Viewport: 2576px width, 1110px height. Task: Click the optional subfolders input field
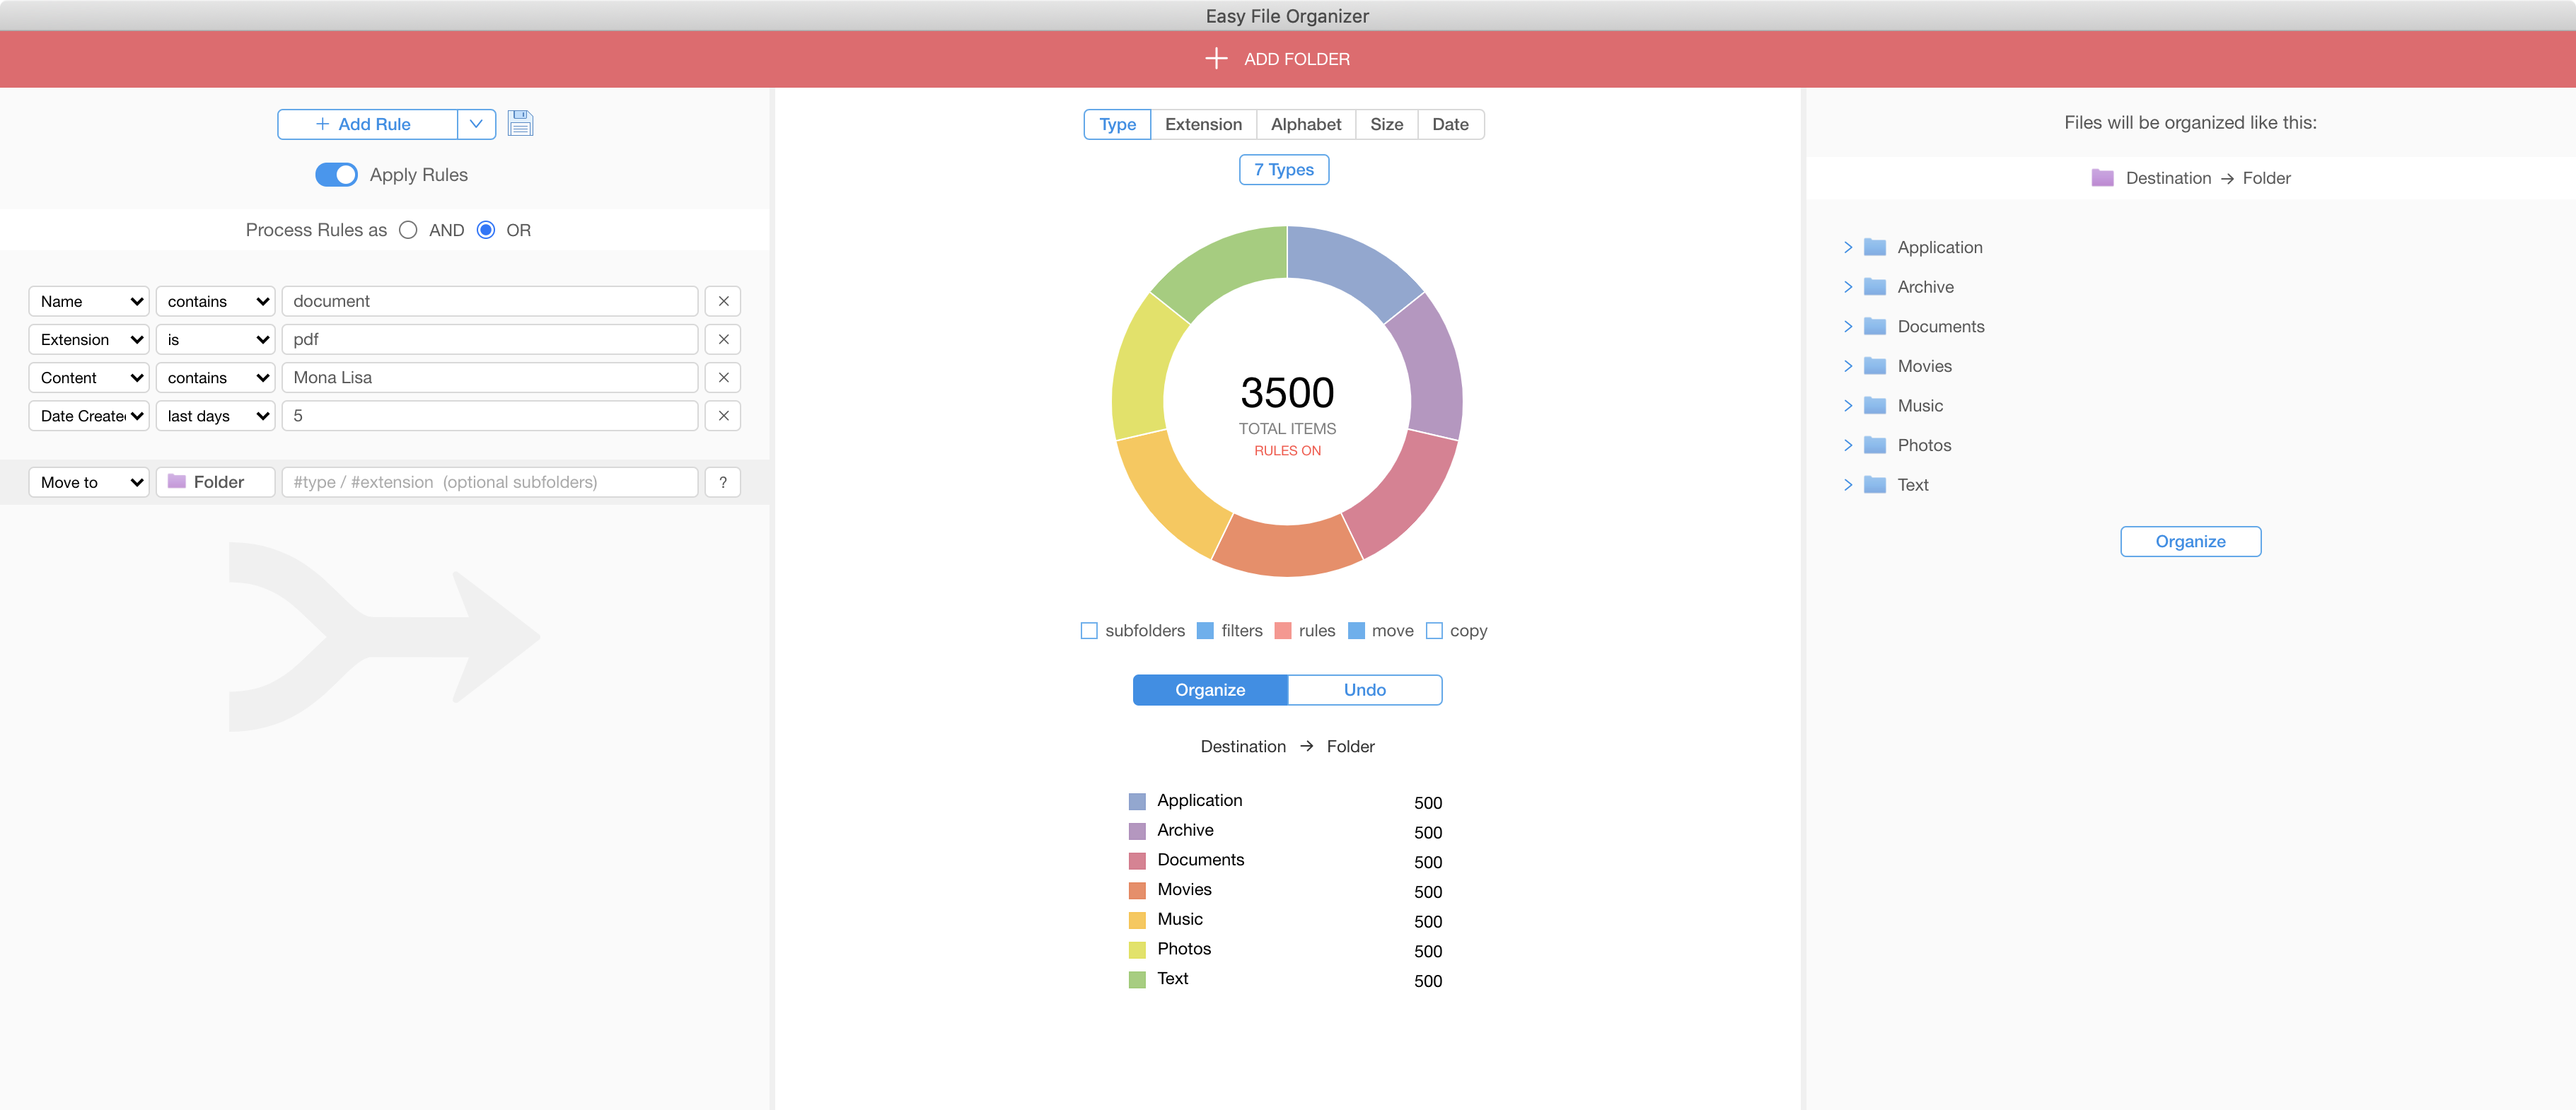[x=489, y=482]
